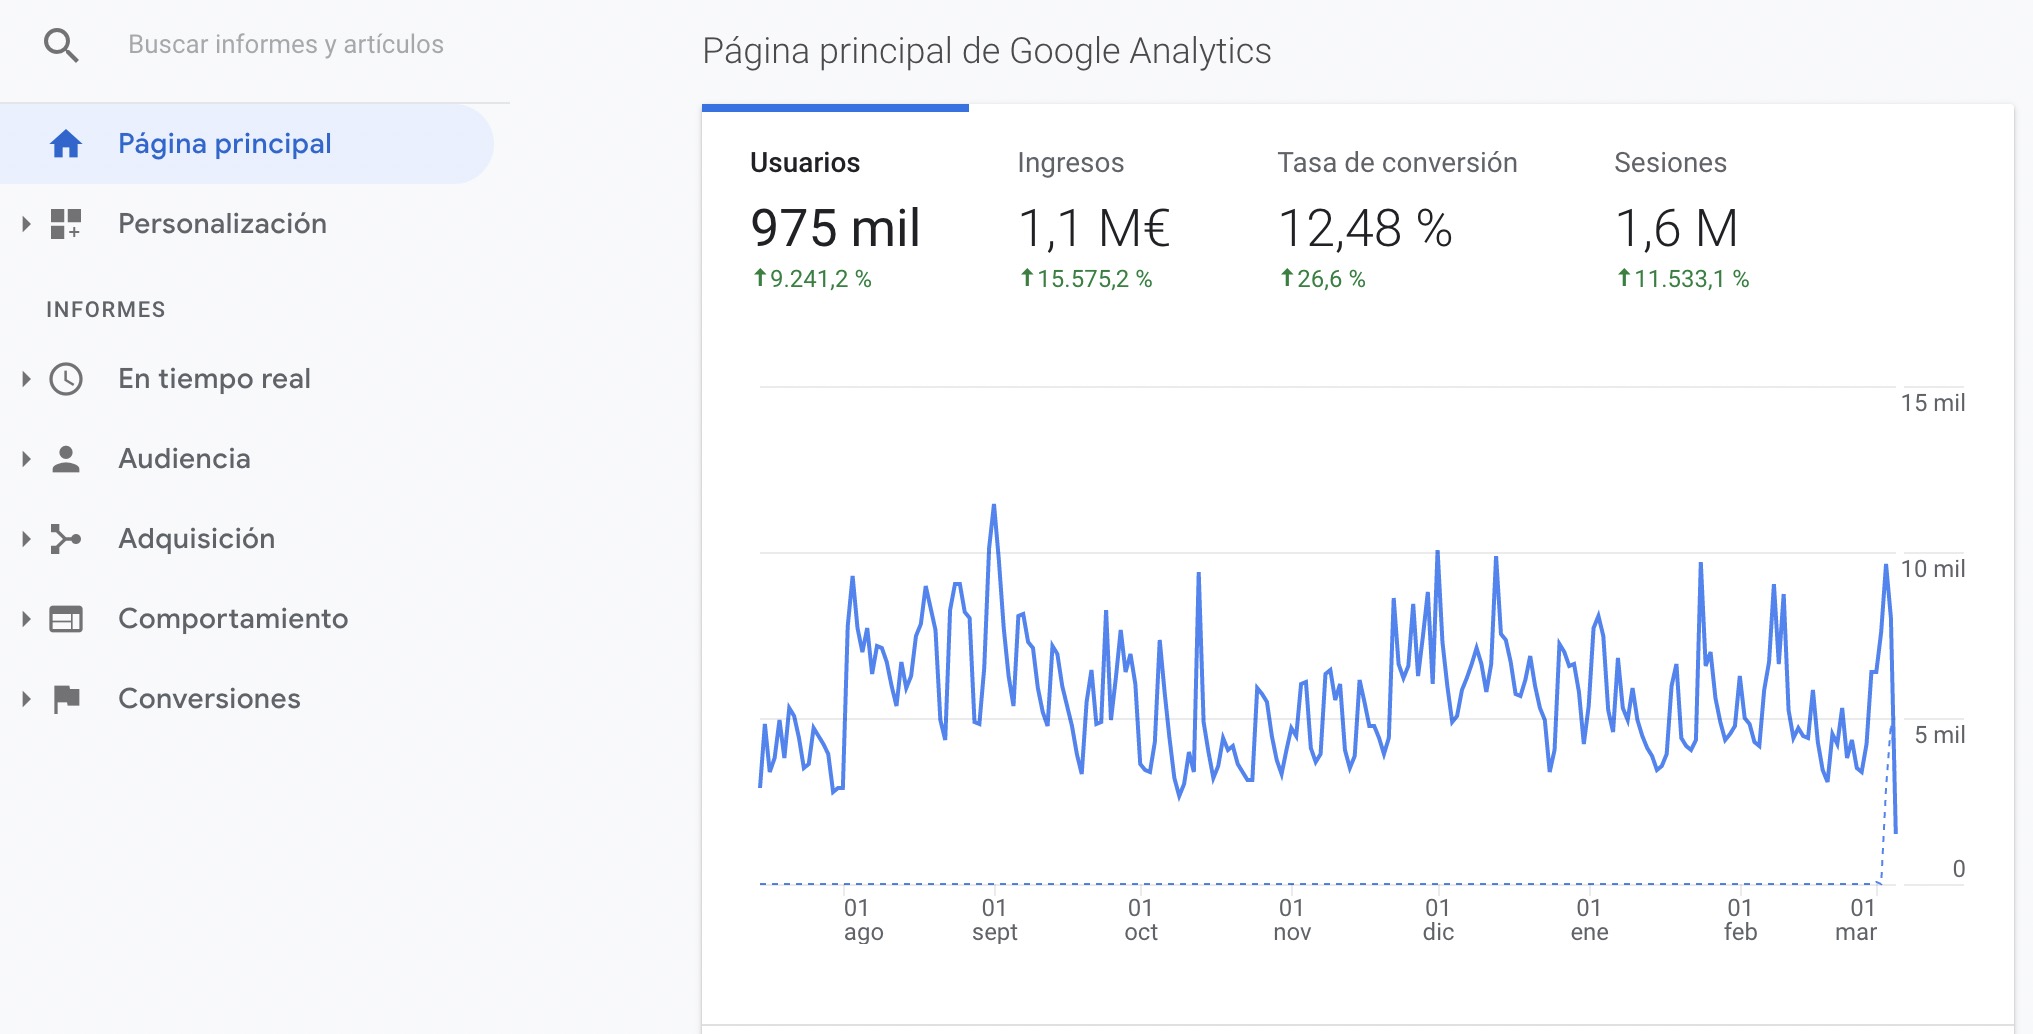Click the 9.241,2 % users change indicator

pos(812,279)
